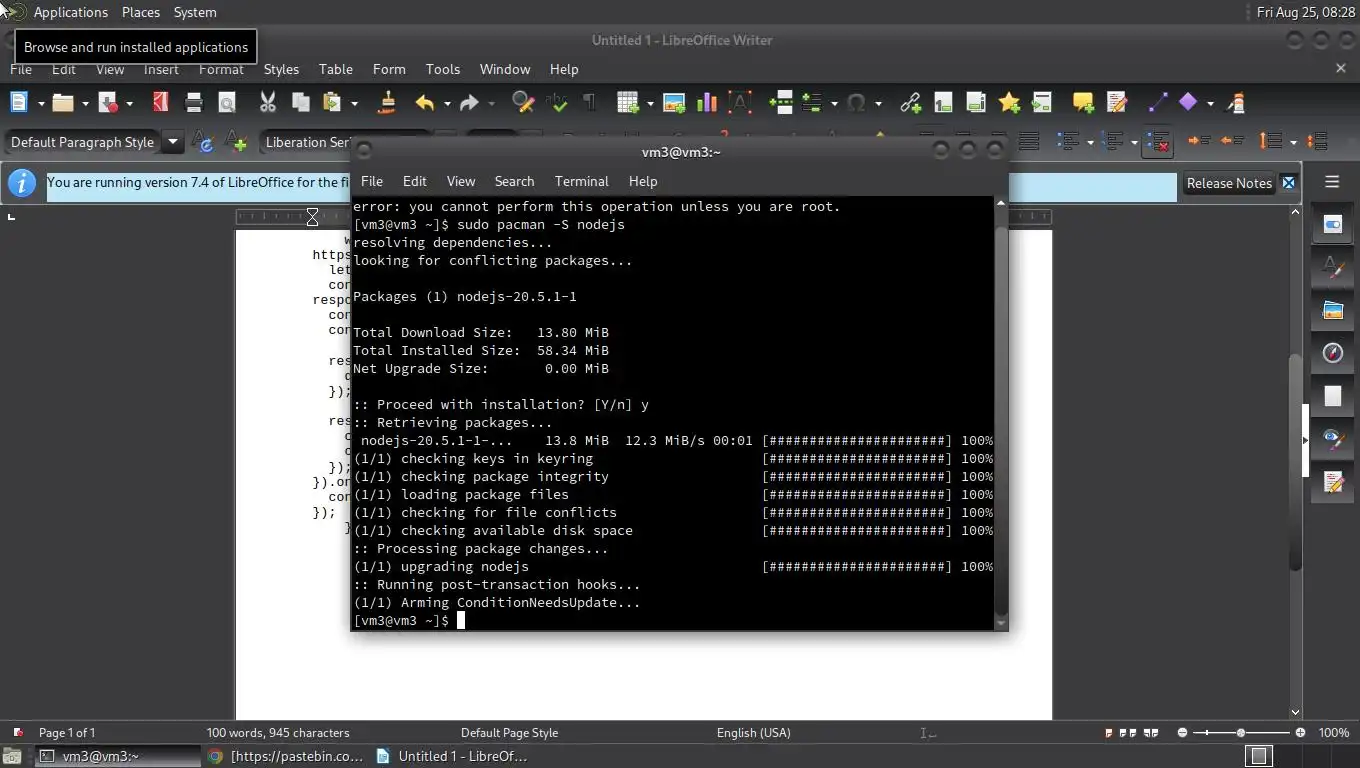Screen dimensions: 1360x768
Task: Open the Terminal menu in terminal window
Action: (x=582, y=181)
